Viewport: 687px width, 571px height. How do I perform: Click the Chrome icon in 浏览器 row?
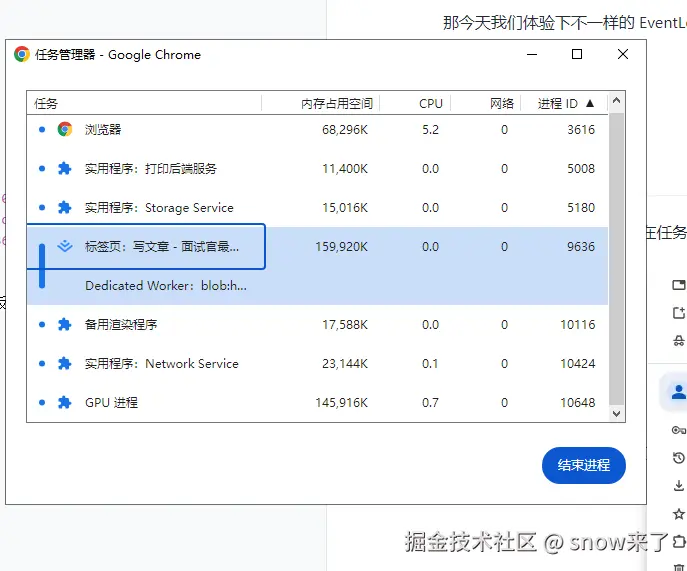65,129
